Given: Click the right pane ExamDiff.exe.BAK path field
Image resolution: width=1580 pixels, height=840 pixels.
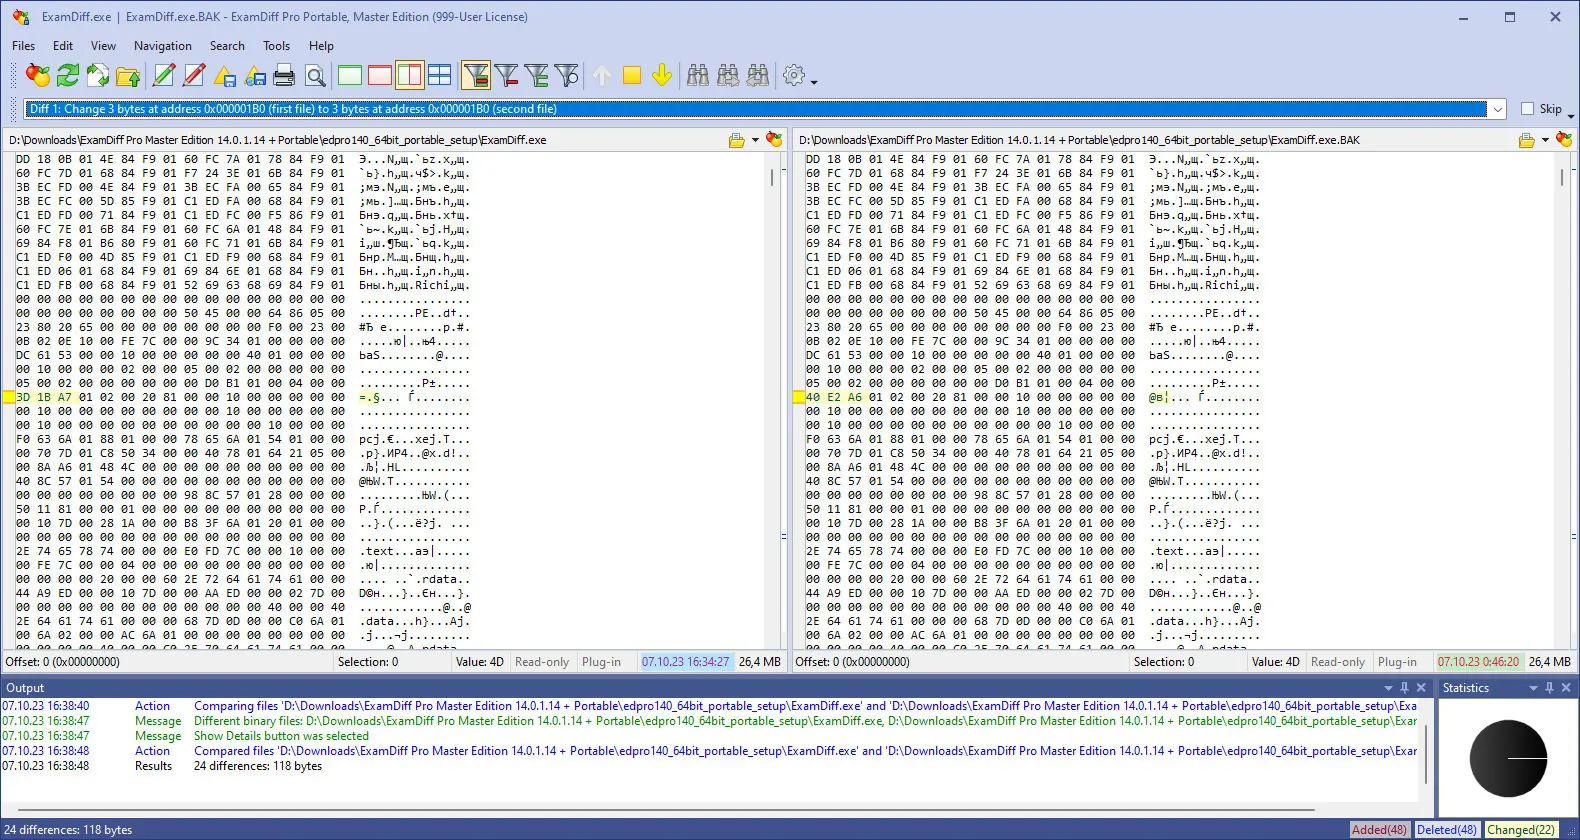Looking at the screenshot, I should point(1156,140).
